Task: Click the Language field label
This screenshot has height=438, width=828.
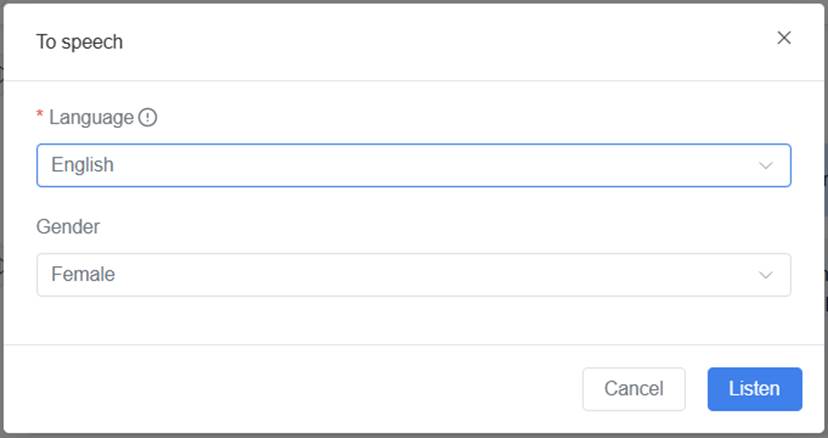Action: coord(91,118)
